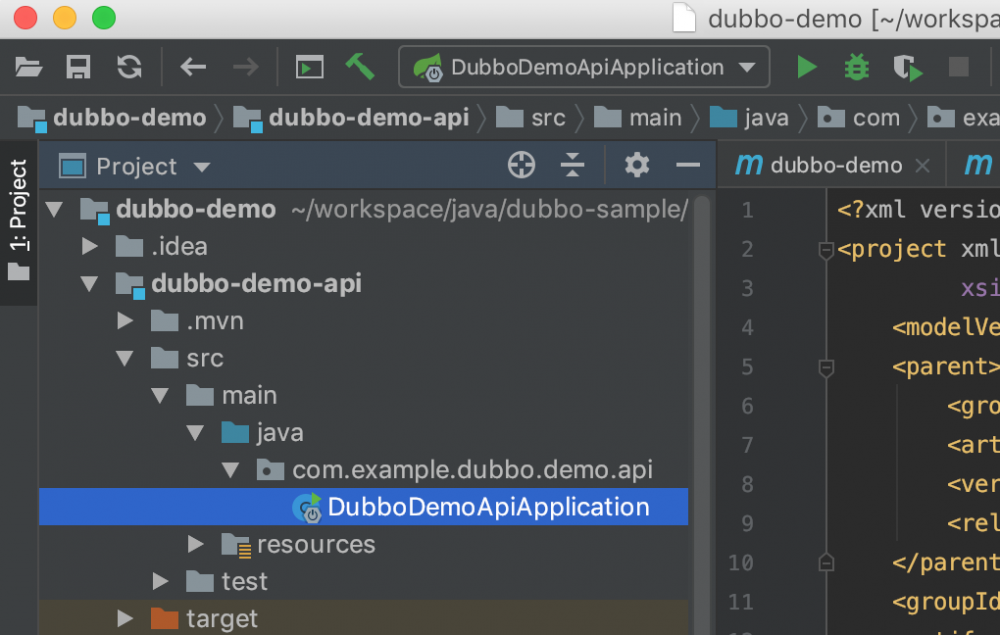Synchronize files with the refresh icon
The height and width of the screenshot is (635, 1000).
(128, 66)
